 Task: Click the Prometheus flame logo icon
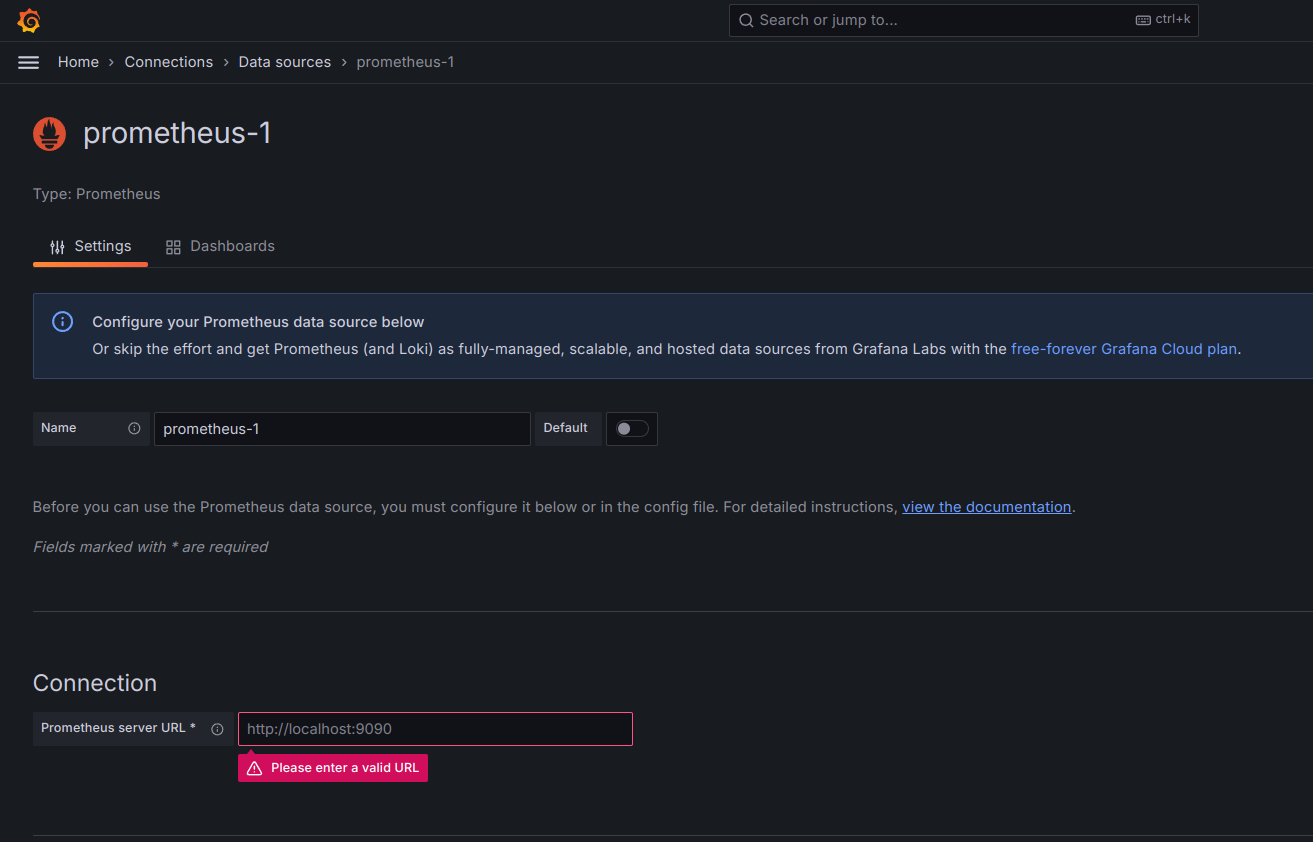50,134
